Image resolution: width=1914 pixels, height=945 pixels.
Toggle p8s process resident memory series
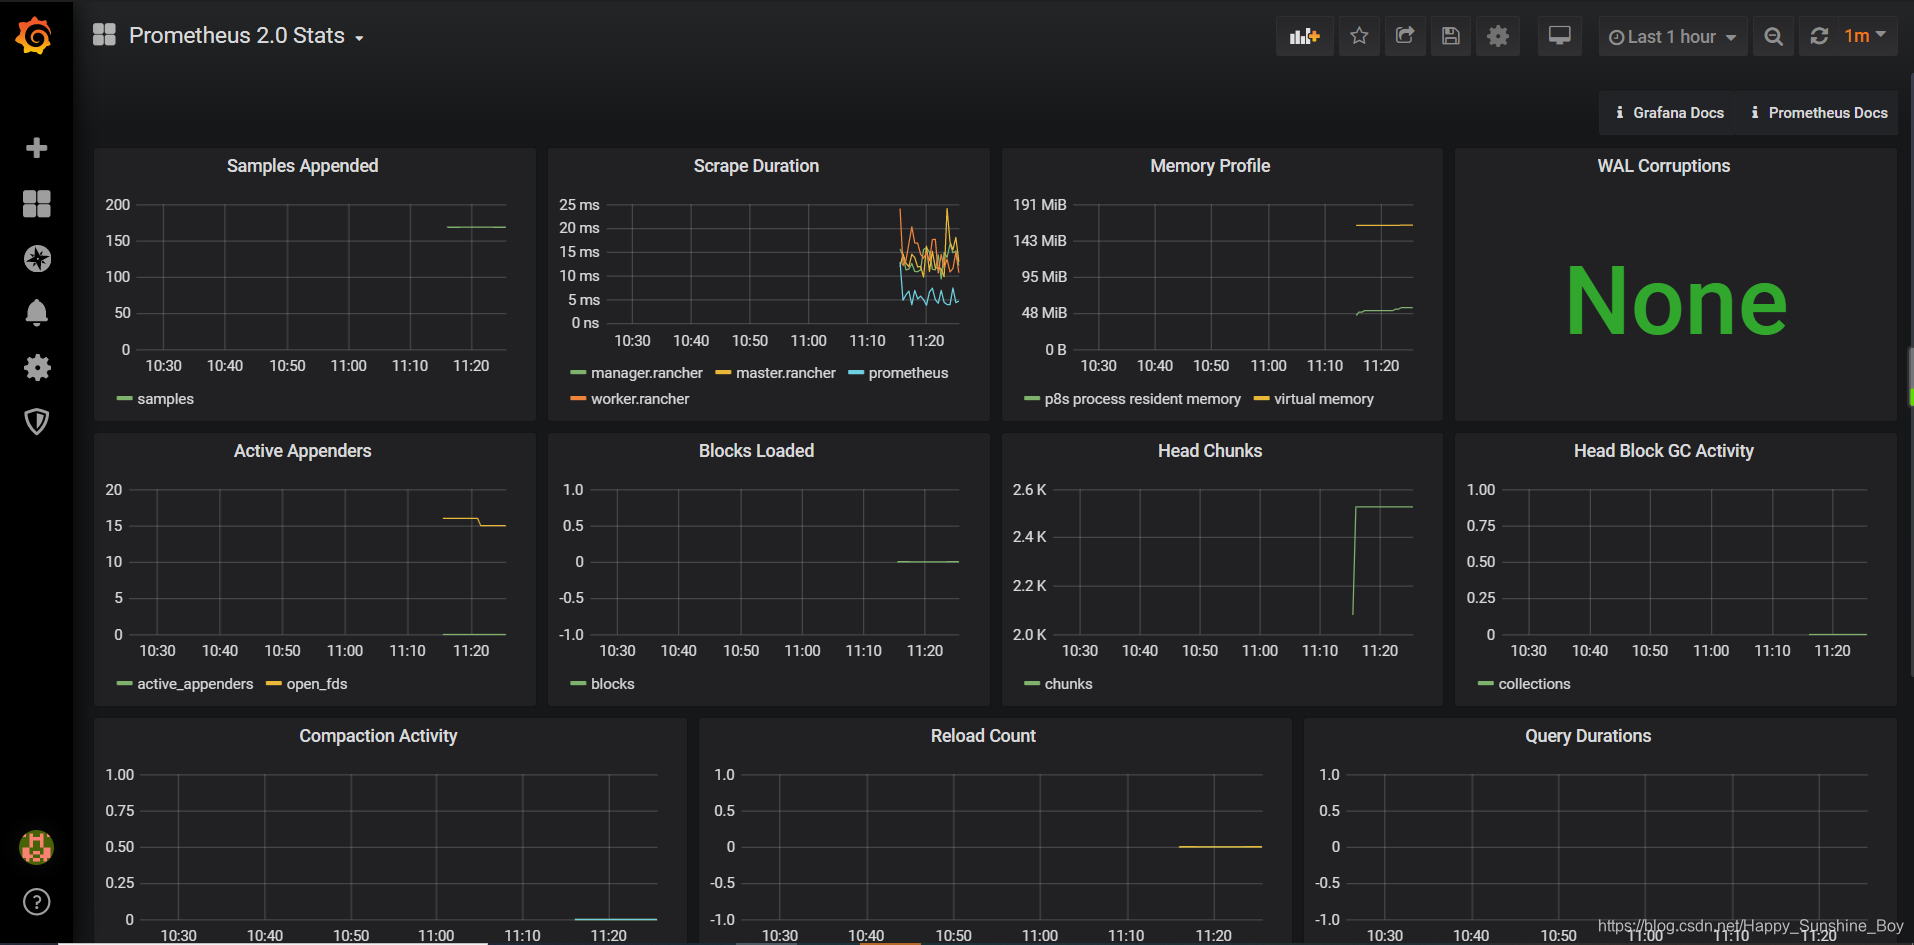point(1142,399)
